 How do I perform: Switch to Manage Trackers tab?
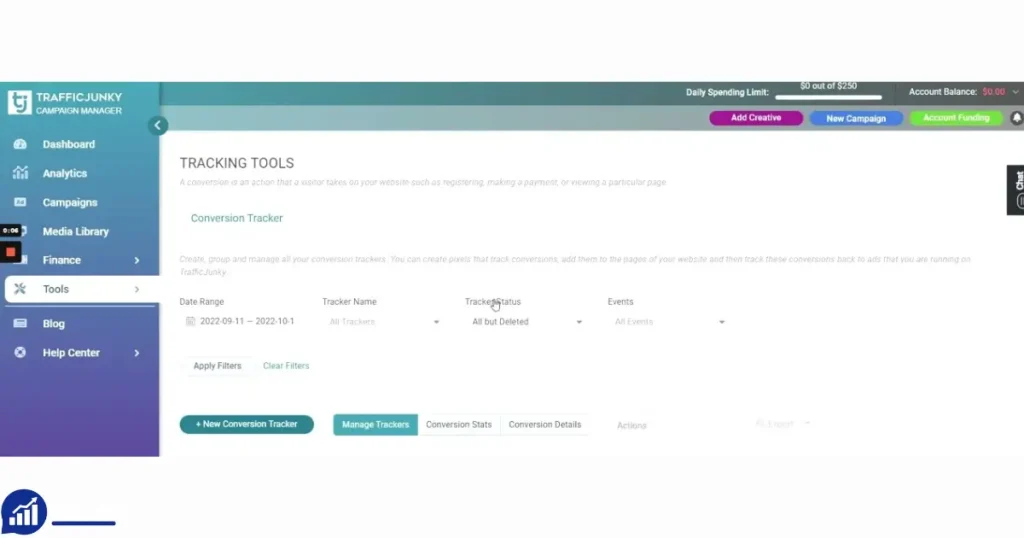(376, 424)
